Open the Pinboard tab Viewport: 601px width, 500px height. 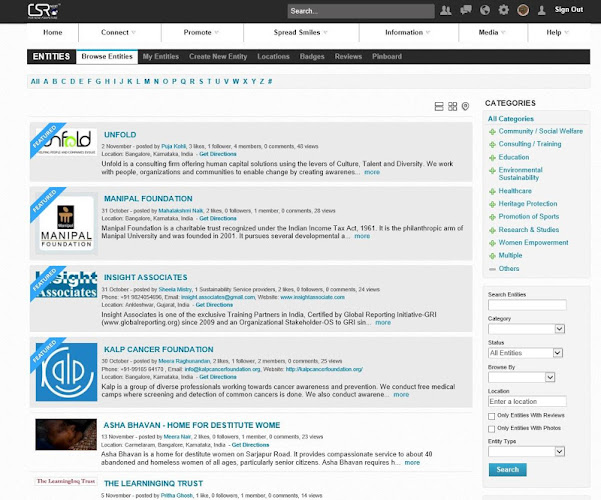[387, 57]
